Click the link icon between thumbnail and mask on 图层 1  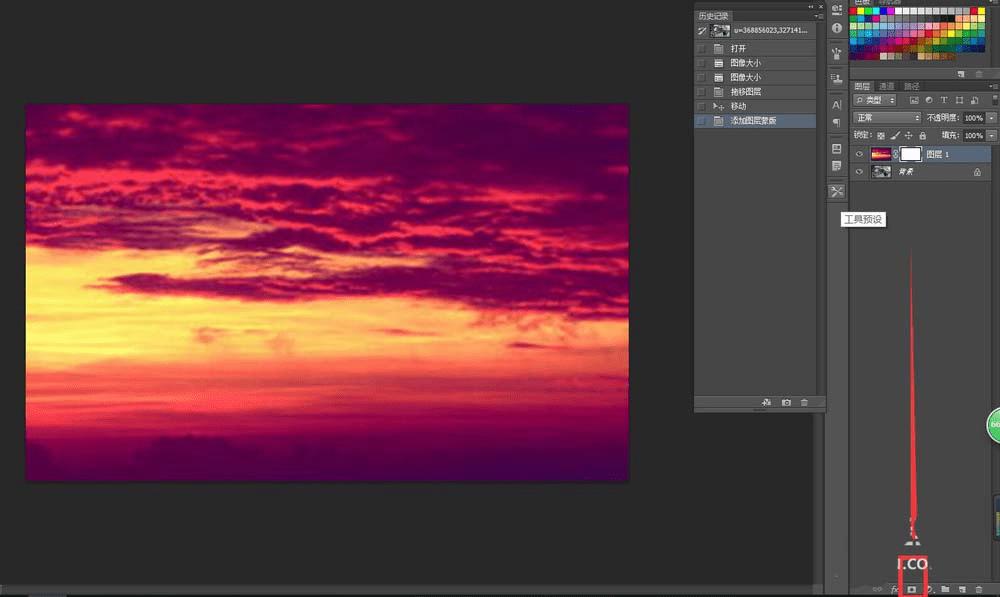pyautogui.click(x=895, y=154)
